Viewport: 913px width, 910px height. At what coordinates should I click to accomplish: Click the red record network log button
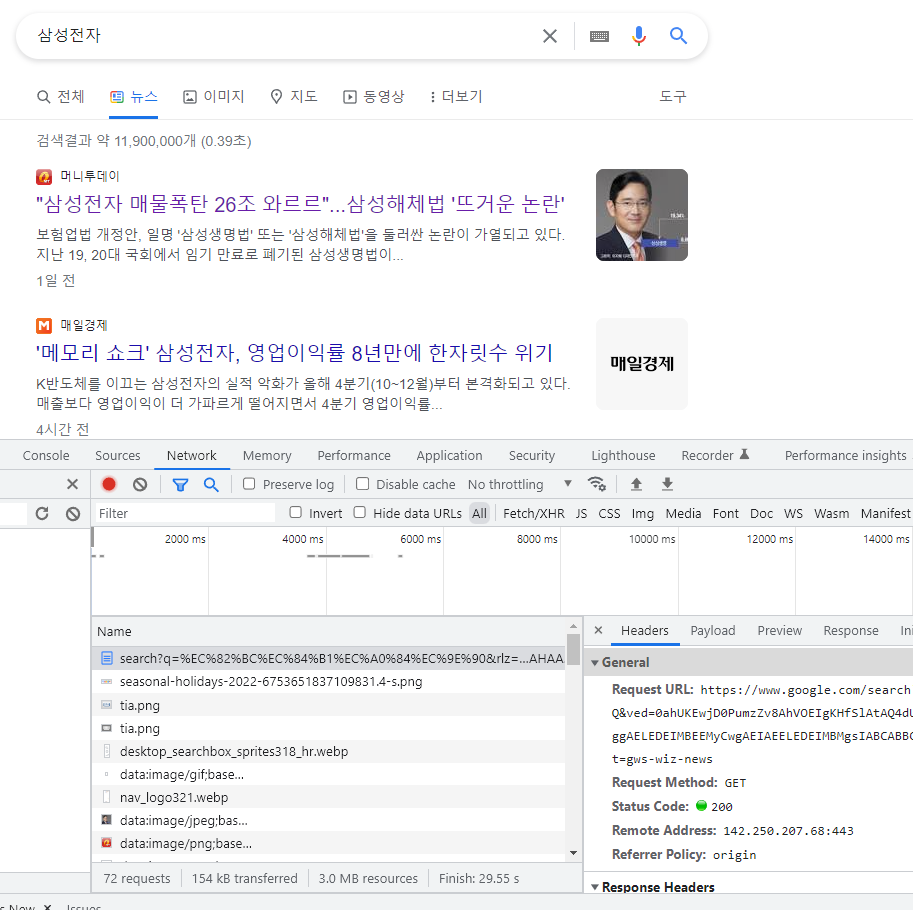point(109,484)
